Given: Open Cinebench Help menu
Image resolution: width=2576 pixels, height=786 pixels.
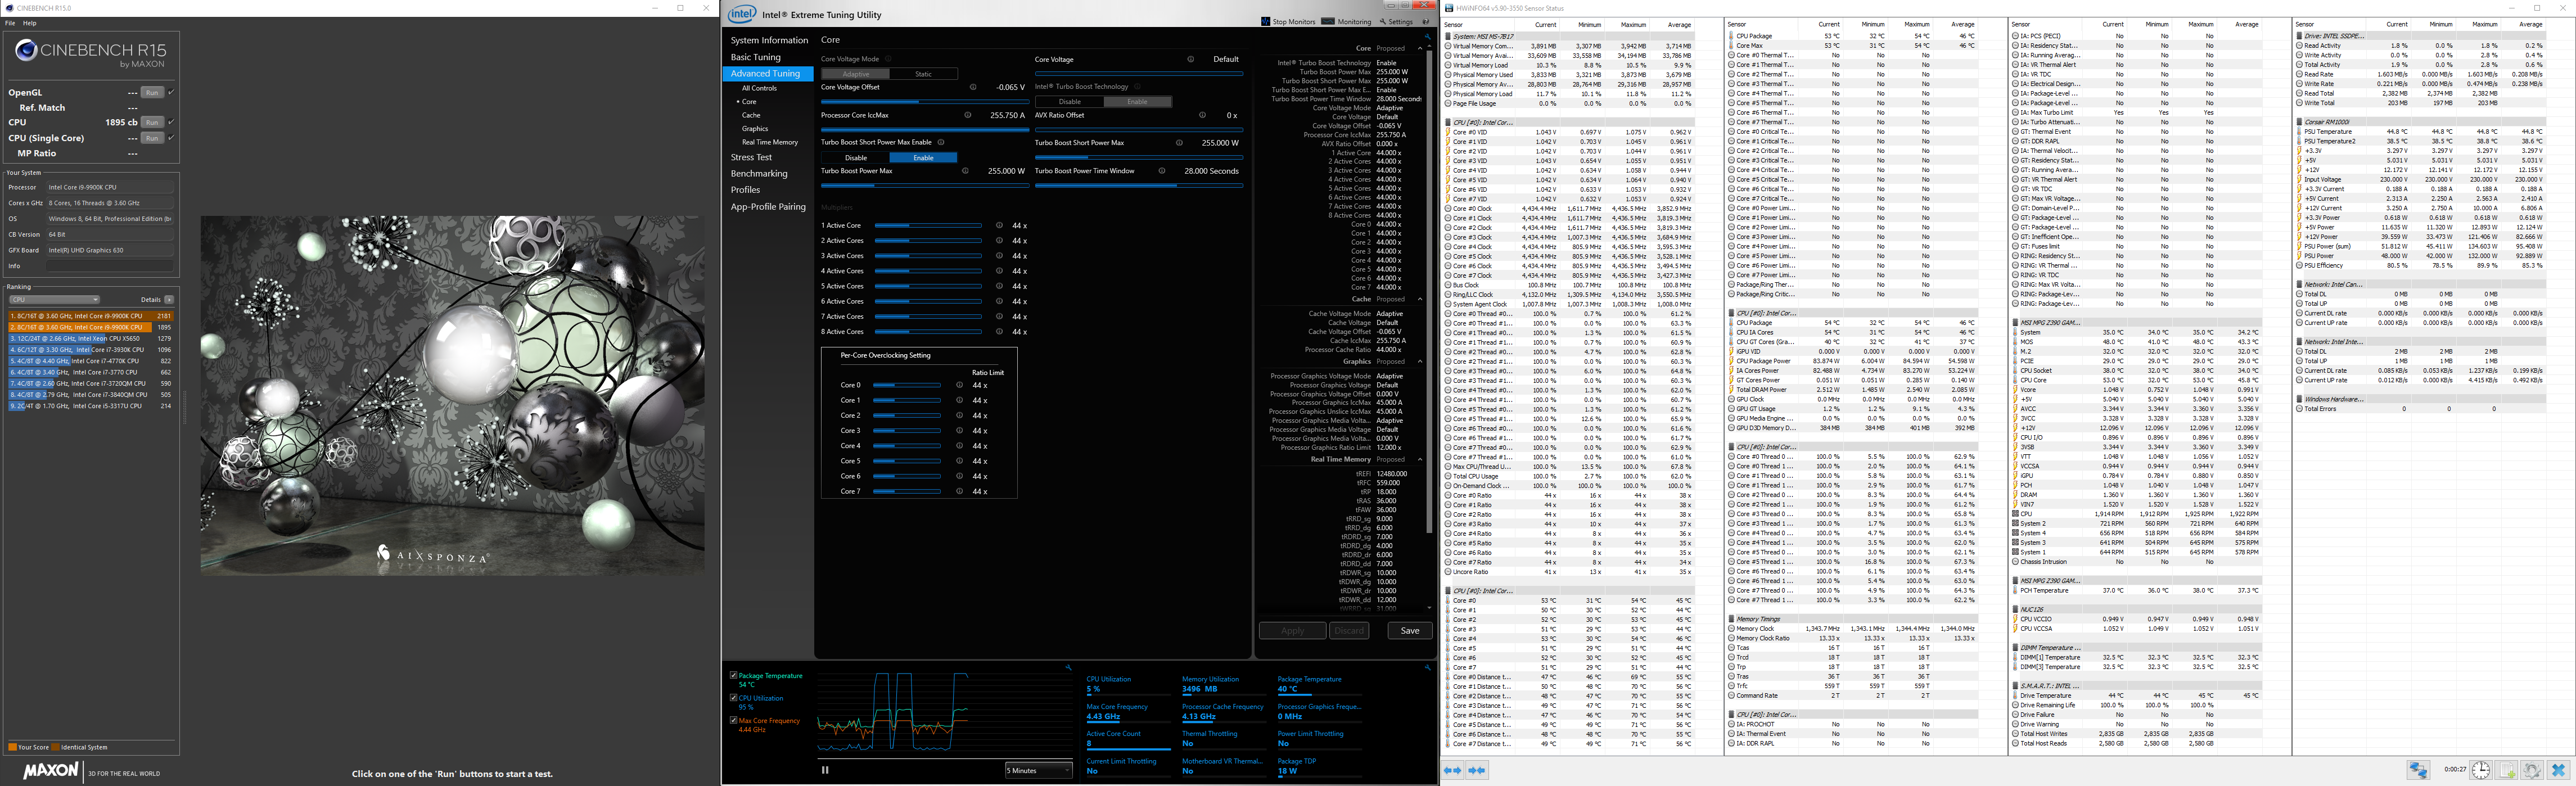Looking at the screenshot, I should tap(30, 23).
